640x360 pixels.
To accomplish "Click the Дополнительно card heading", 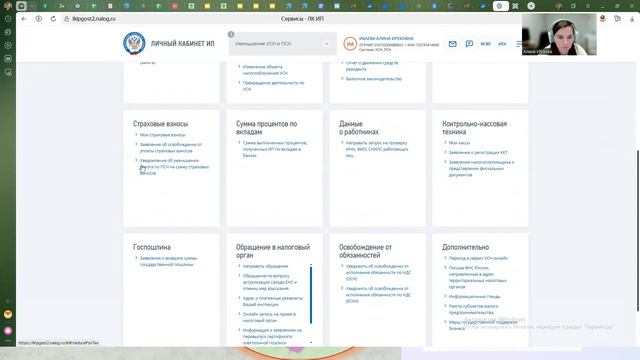I will 465,247.
